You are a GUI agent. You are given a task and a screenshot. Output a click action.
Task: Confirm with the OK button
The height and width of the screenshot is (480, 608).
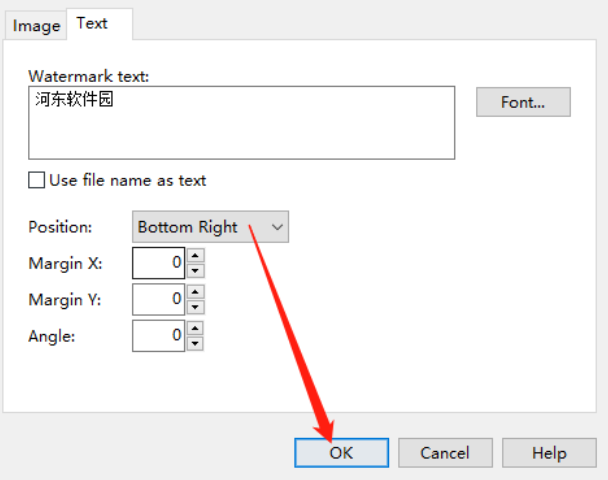click(341, 452)
